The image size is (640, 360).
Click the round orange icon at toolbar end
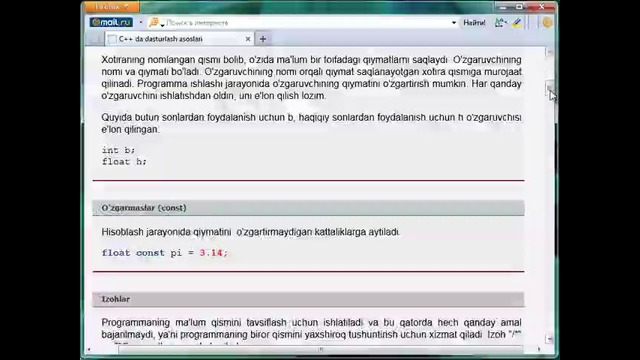547,23
